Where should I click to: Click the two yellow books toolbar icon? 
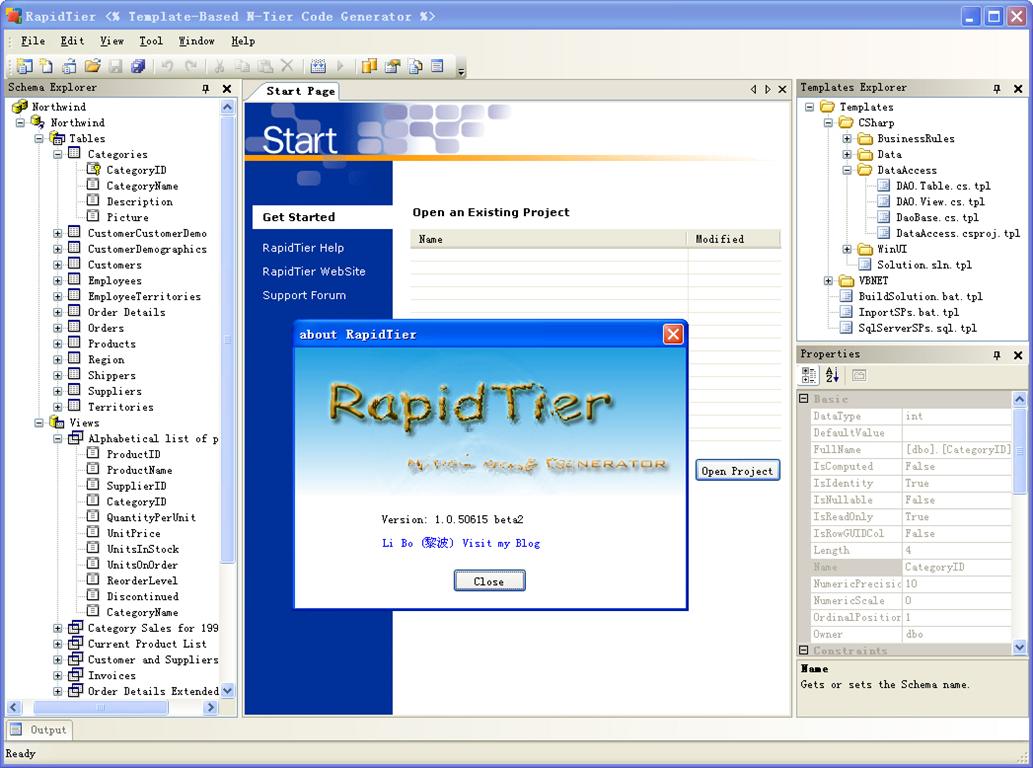point(370,66)
